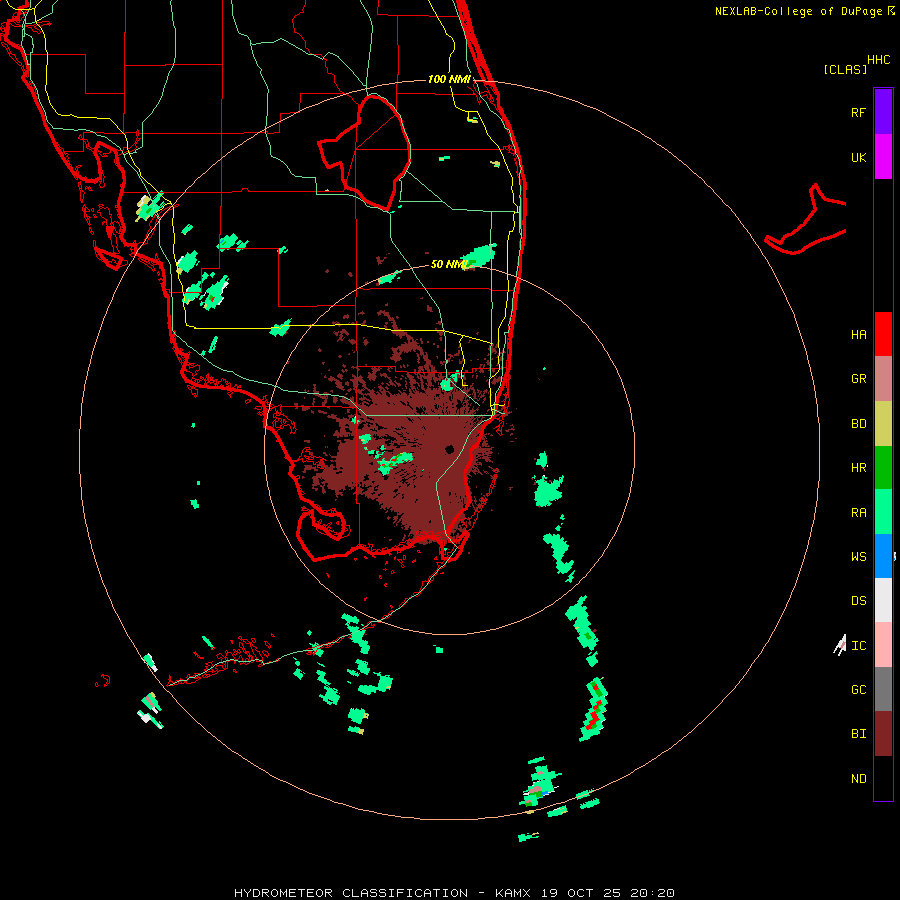Click the Lake Okeechobee outline

pos(364,153)
